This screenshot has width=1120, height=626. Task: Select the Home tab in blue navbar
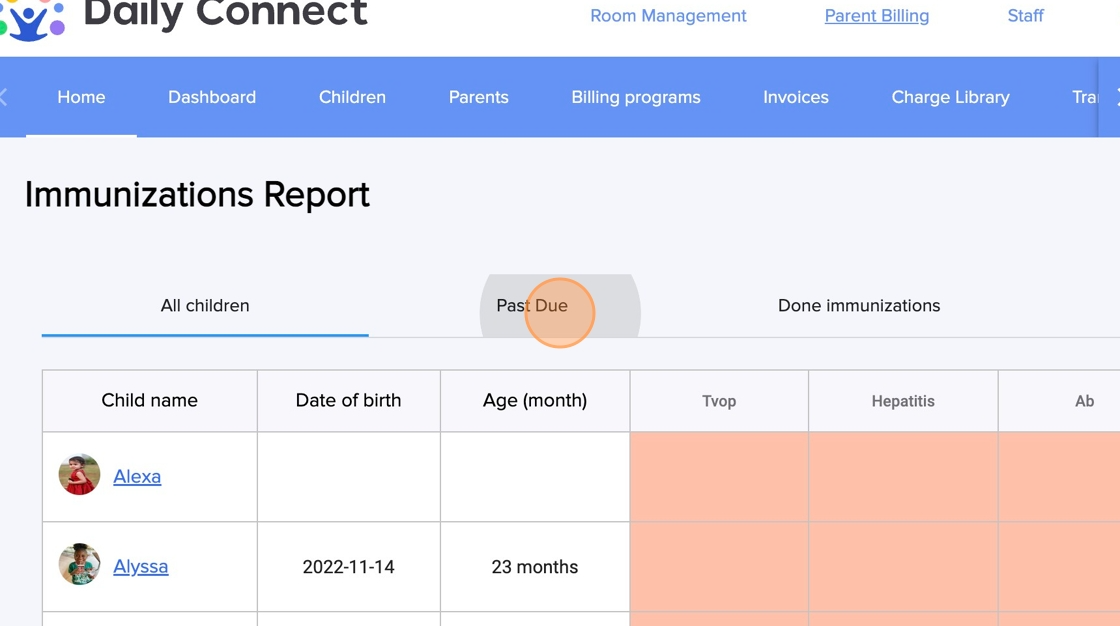[81, 97]
